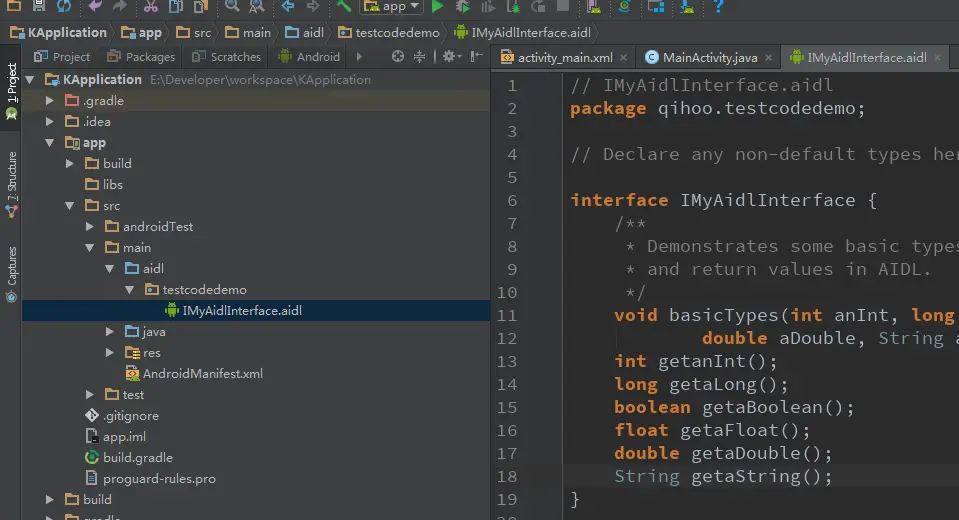Screen dimensions: 959x520
Task: Navigate Forward with the gray arrow
Action: 313,6
